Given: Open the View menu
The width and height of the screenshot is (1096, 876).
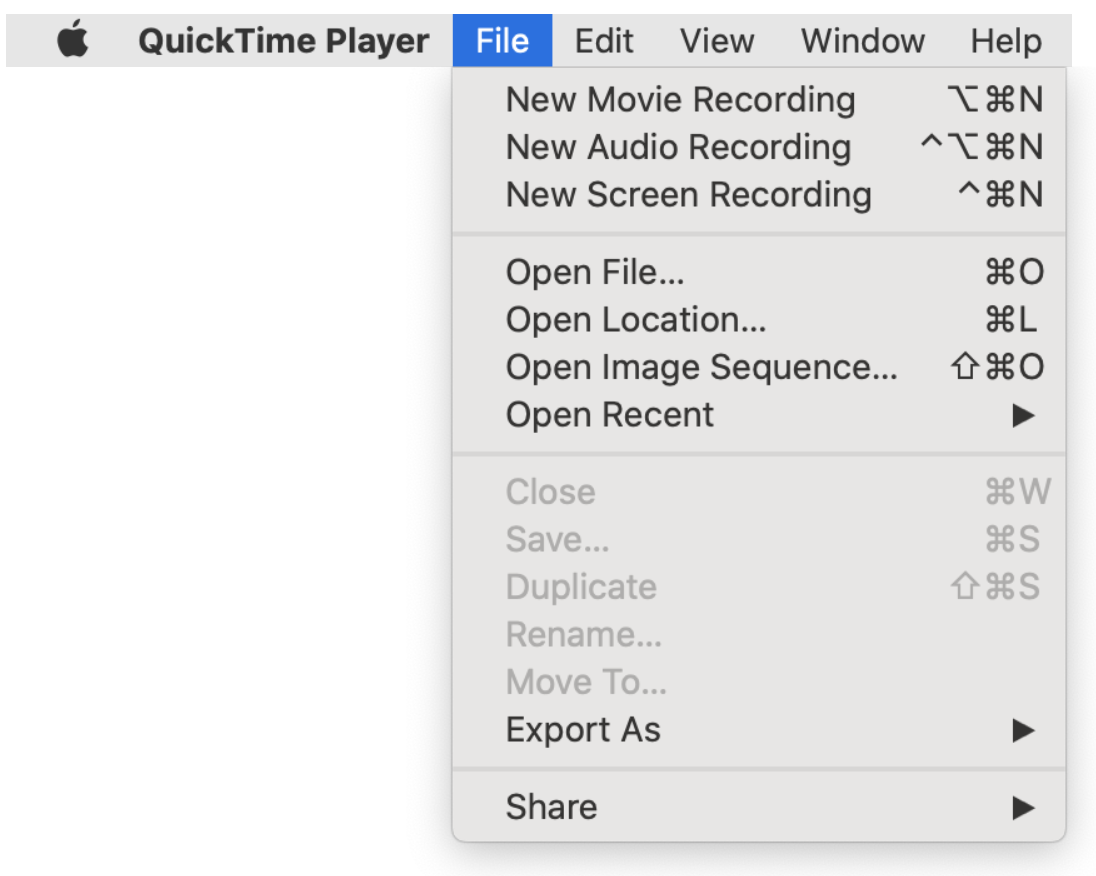Looking at the screenshot, I should [717, 41].
